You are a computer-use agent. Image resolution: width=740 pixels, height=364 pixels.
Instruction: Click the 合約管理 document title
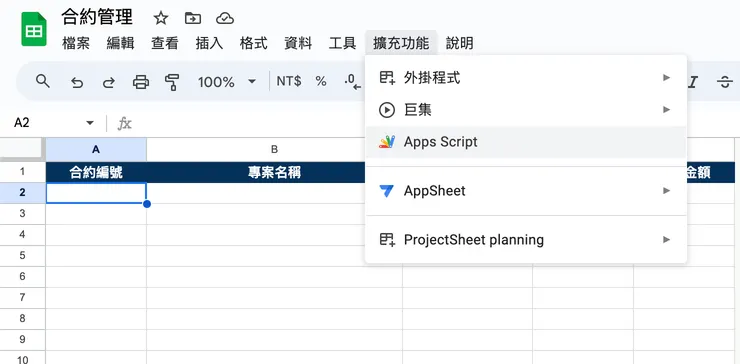(x=97, y=17)
